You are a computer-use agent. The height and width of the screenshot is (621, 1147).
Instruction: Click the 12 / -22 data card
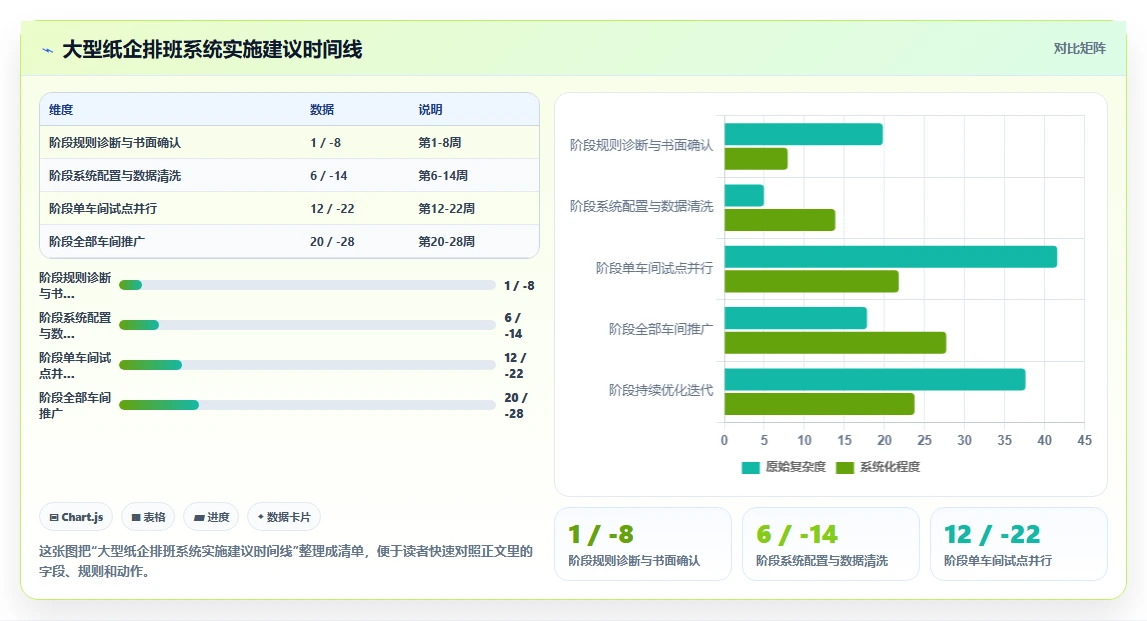tap(1018, 544)
